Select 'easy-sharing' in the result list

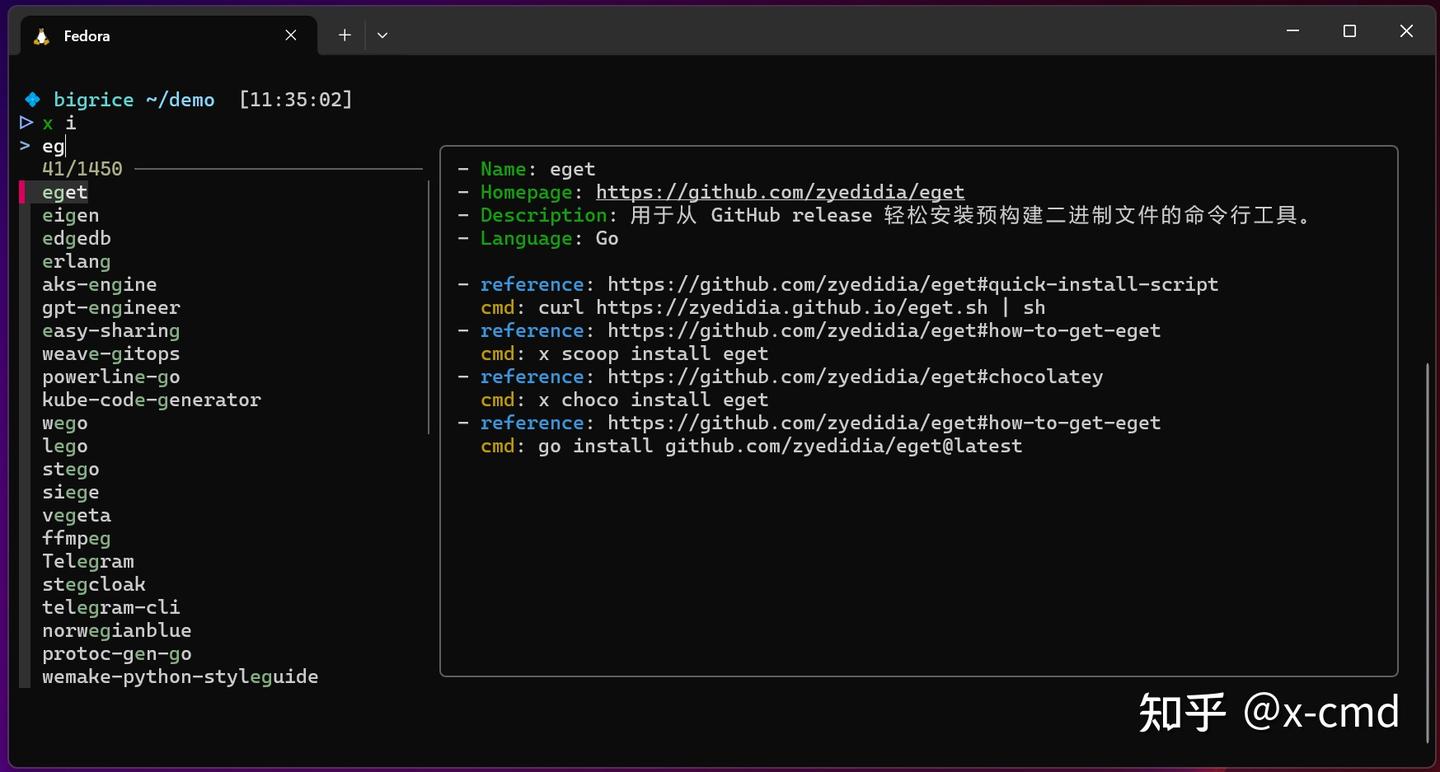click(x=111, y=330)
